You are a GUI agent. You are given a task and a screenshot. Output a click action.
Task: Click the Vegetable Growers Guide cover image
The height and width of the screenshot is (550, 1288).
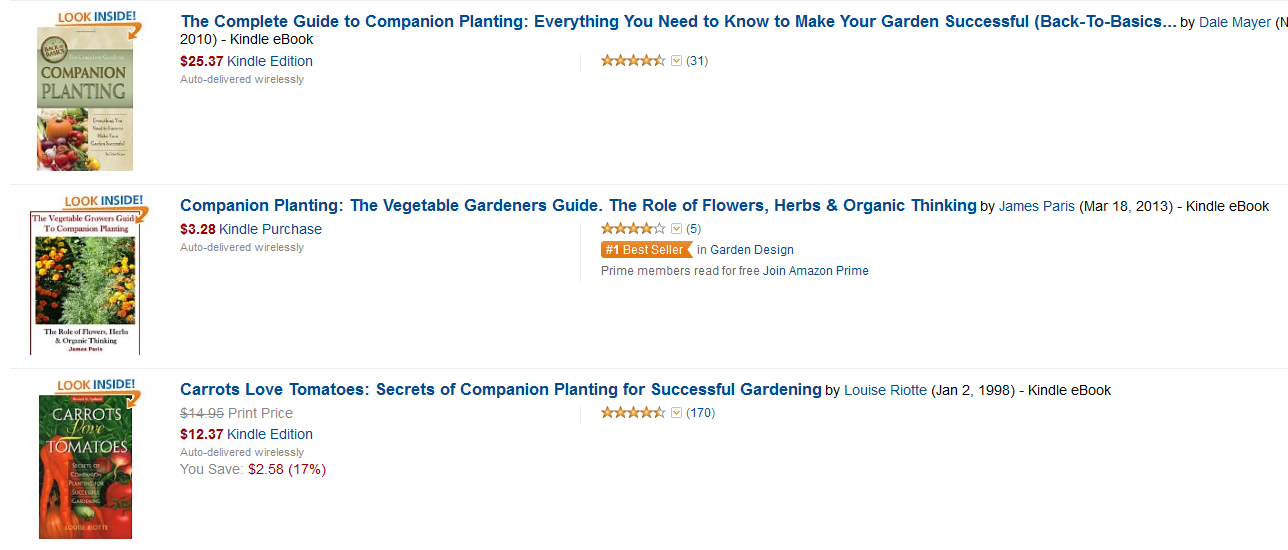point(85,284)
